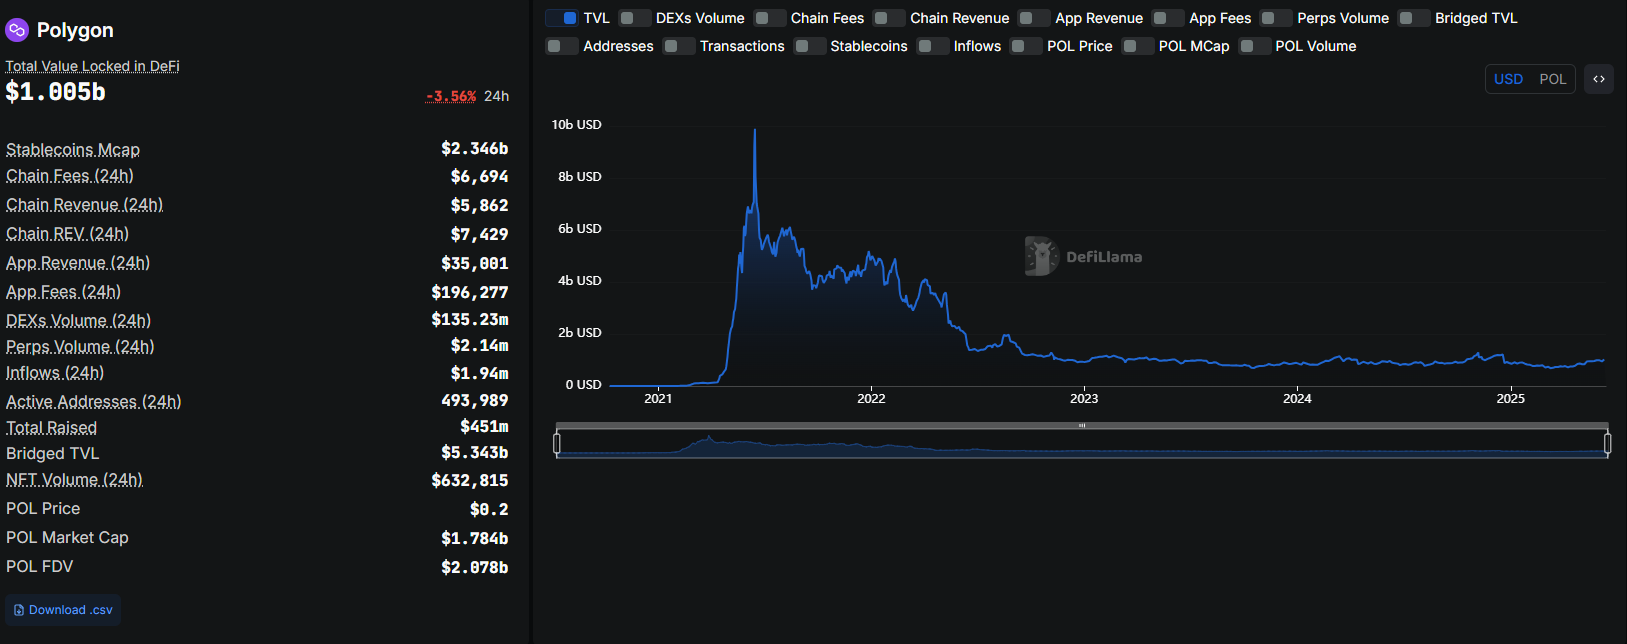
Task: Click the $135.23m DEXs volume value
Action: coord(470,320)
